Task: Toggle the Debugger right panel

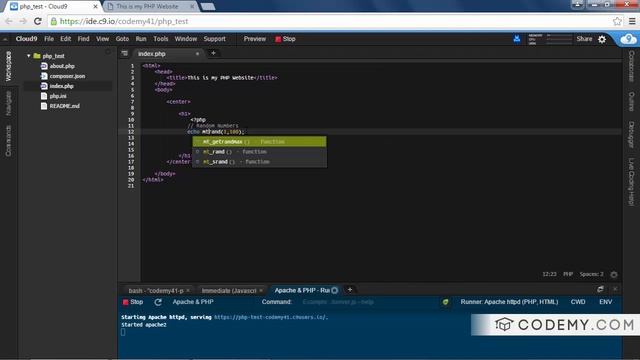Action: coord(631,134)
